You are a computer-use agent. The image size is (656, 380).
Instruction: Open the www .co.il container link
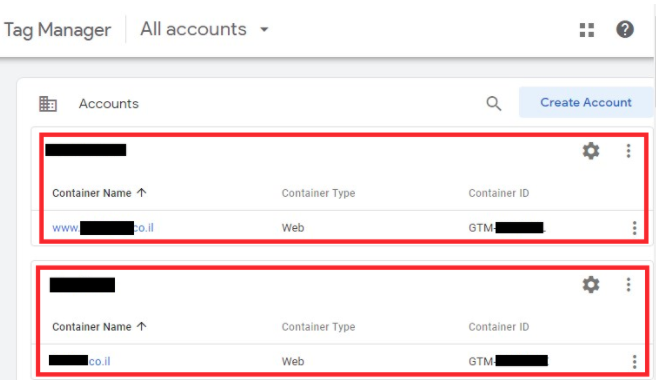[103, 228]
